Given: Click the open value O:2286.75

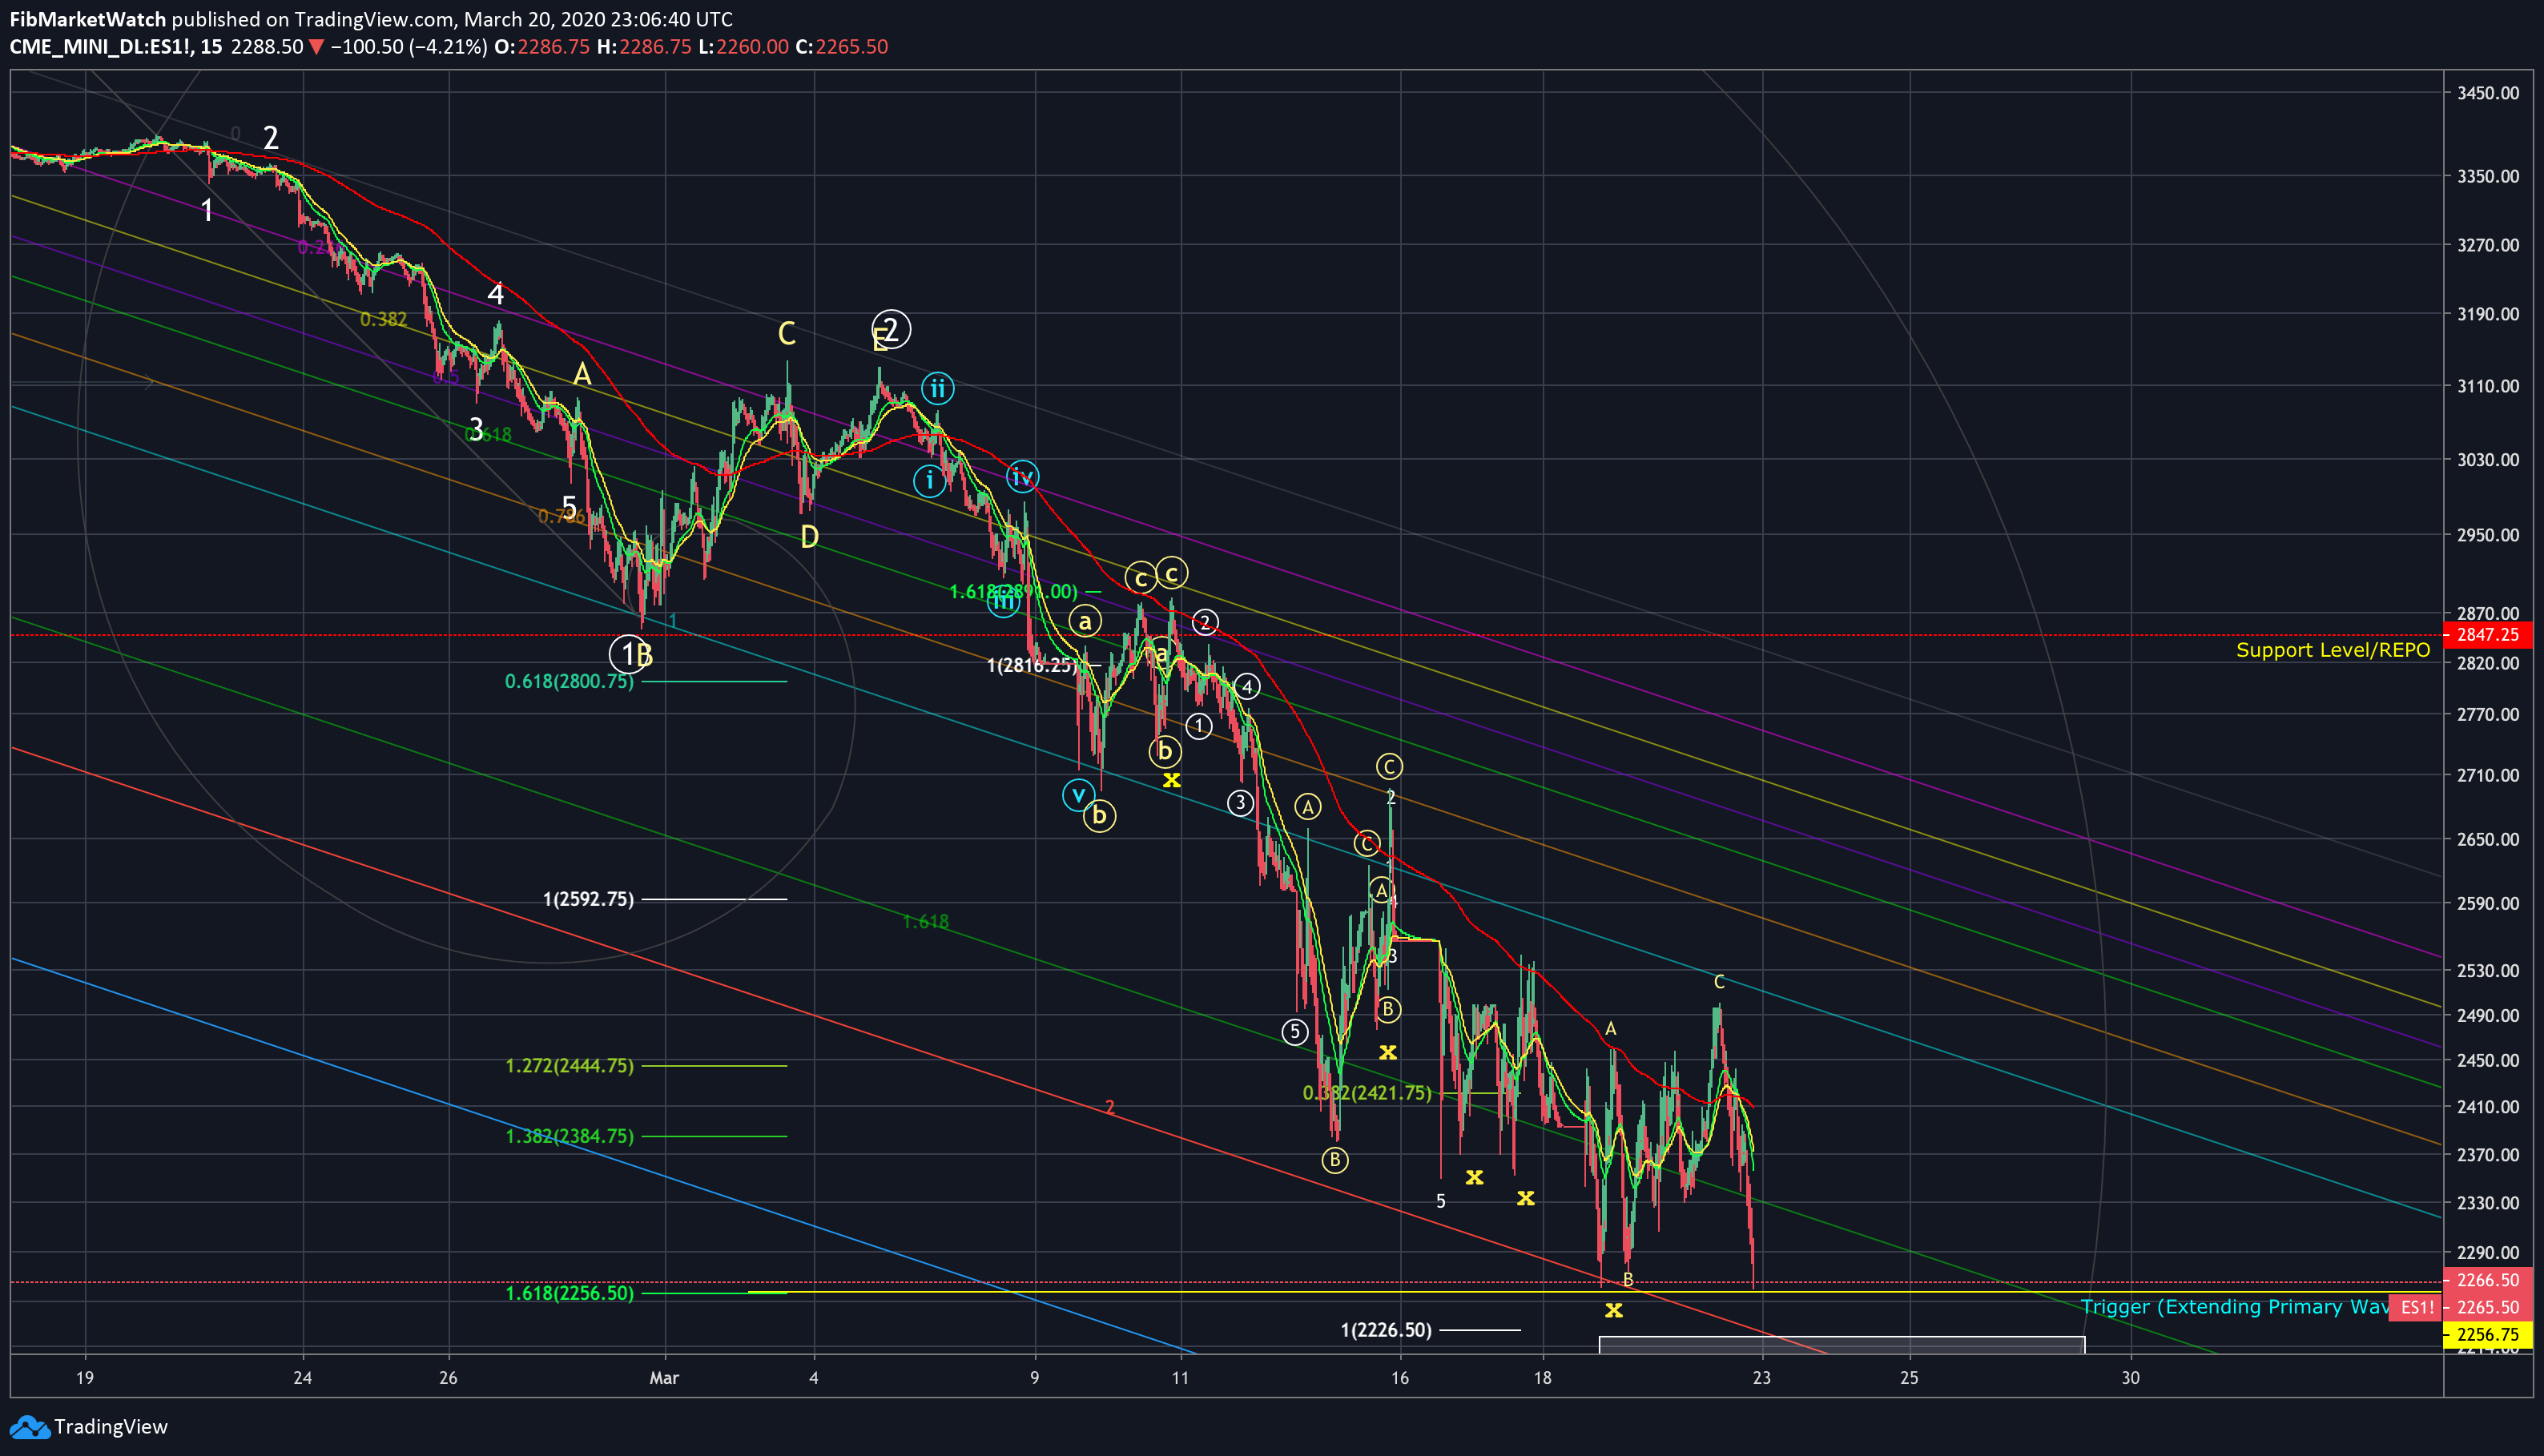Looking at the screenshot, I should (542, 47).
